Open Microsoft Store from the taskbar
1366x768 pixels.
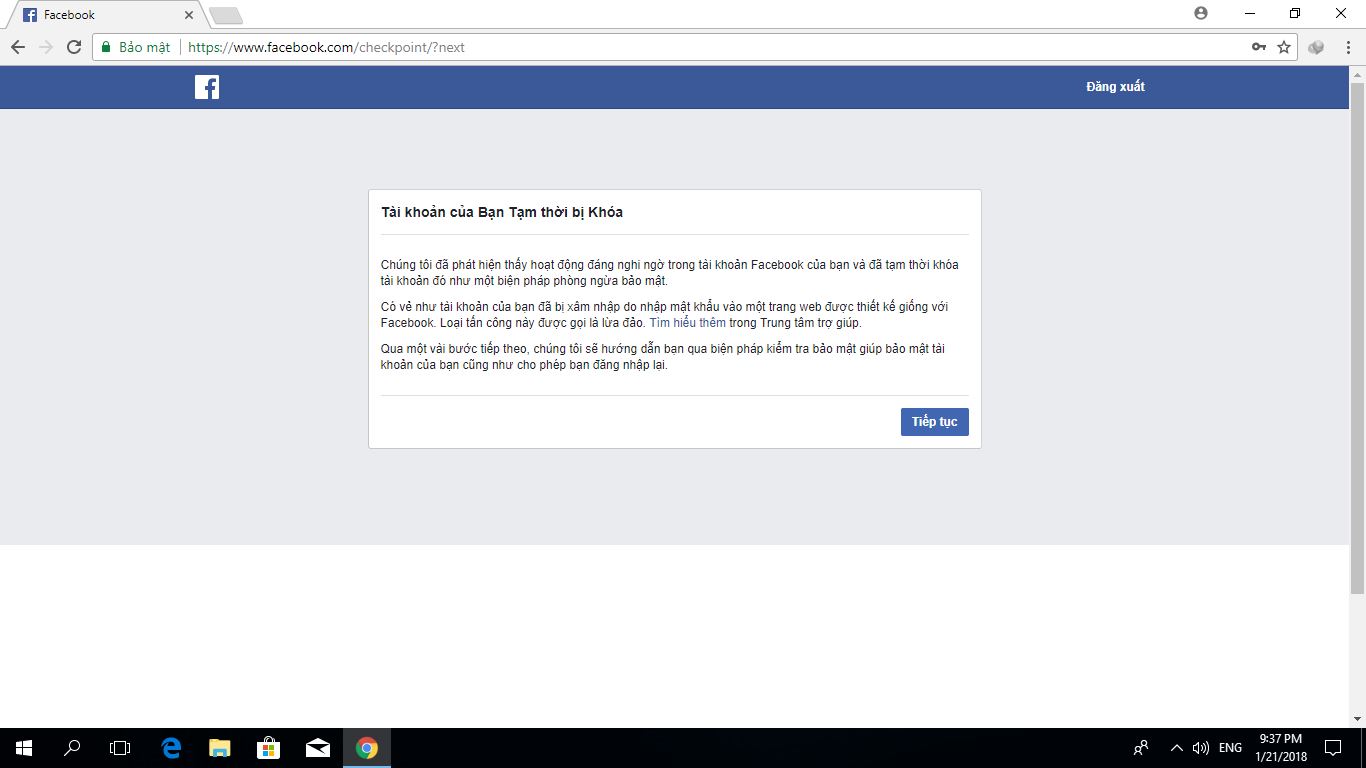click(x=268, y=748)
